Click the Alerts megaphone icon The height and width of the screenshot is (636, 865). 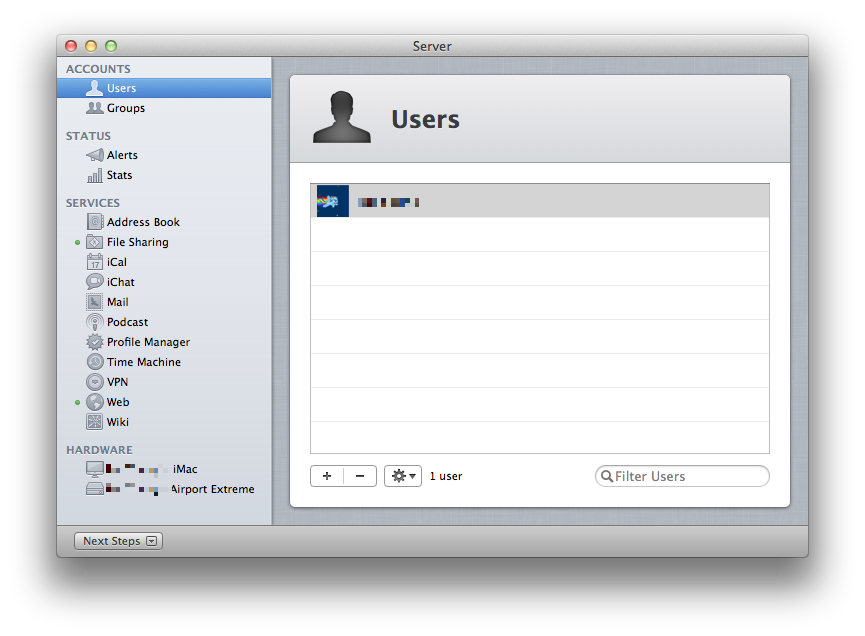[94, 155]
